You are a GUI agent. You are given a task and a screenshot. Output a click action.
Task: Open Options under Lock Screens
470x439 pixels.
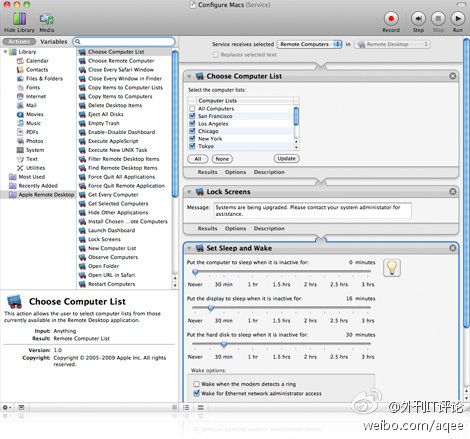click(235, 228)
